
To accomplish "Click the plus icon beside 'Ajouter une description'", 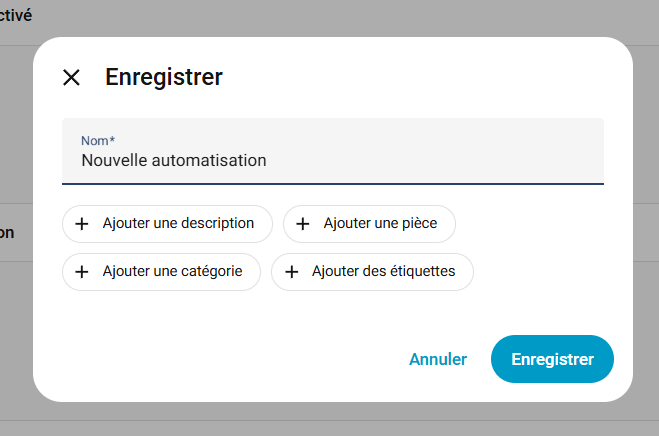I will 82,224.
